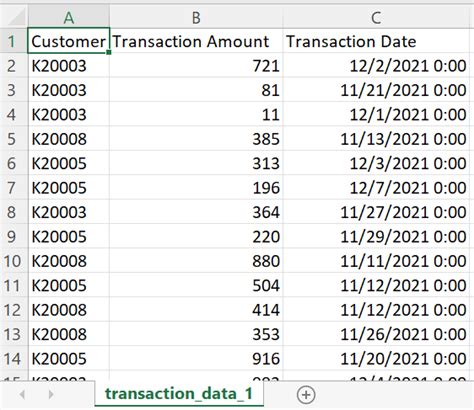Select cell with amount 916
Image resolution: width=474 pixels, height=410 pixels.
[x=196, y=358]
